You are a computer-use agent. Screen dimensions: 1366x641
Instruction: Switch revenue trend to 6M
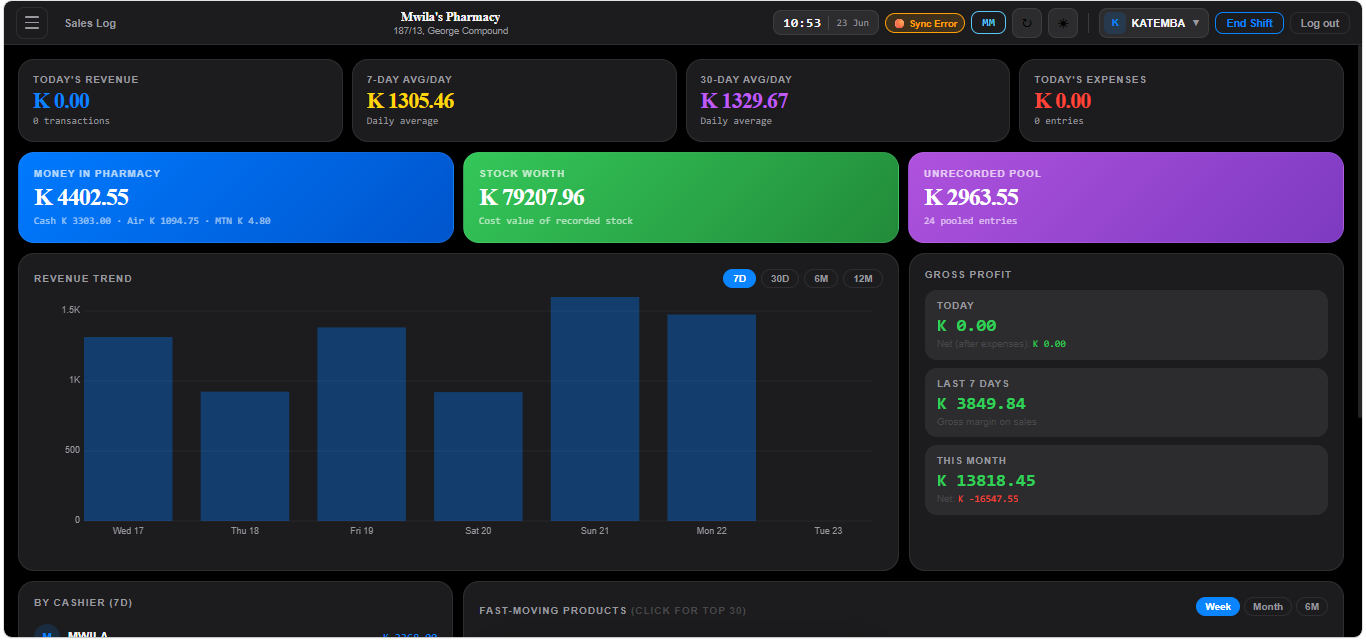[x=821, y=279]
